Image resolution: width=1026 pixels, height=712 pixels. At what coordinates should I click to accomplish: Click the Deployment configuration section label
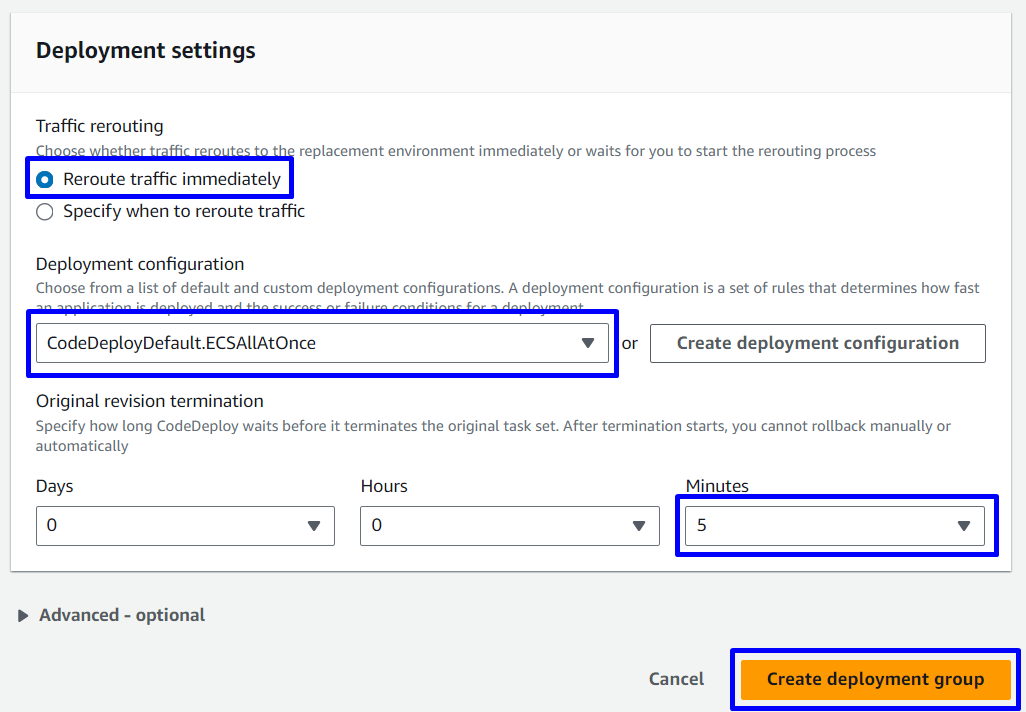click(x=140, y=264)
